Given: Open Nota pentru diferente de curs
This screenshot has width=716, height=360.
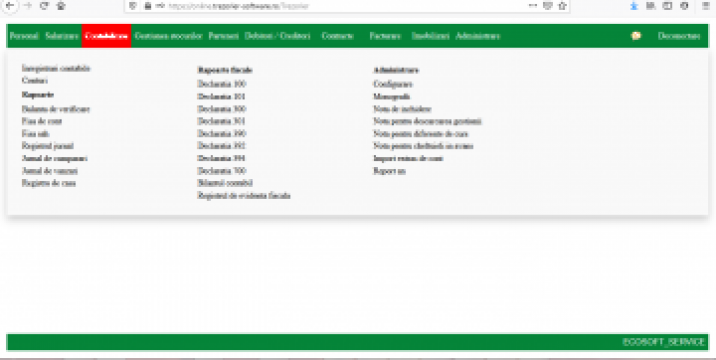Looking at the screenshot, I should [x=421, y=134].
